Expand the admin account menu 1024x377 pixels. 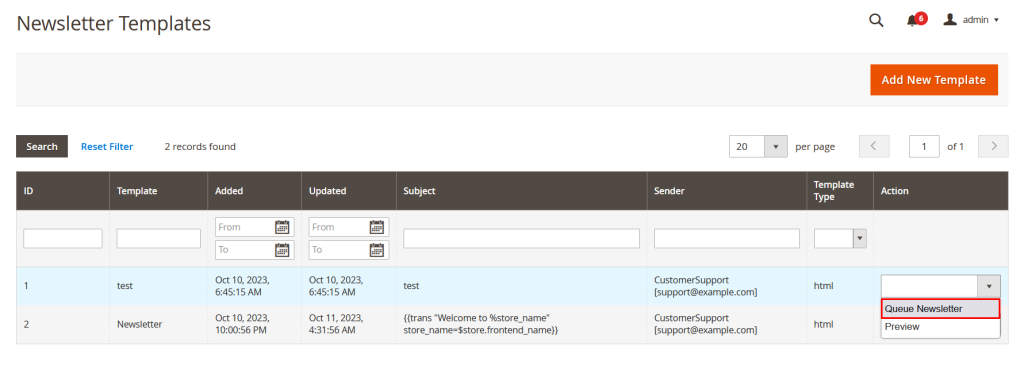coord(971,20)
